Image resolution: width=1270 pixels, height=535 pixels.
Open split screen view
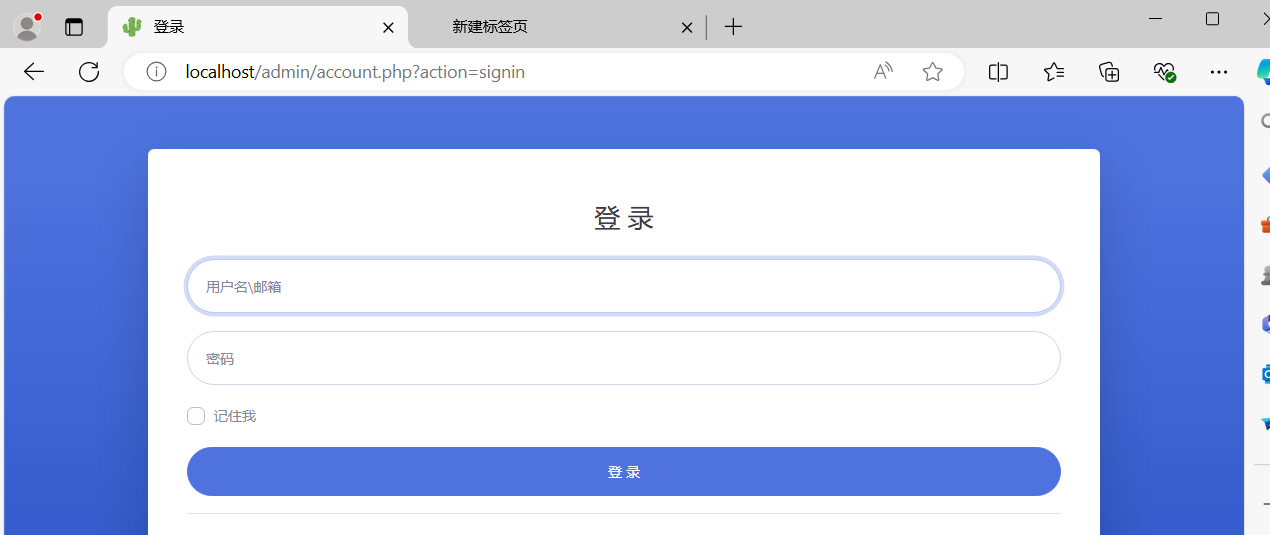[998, 72]
